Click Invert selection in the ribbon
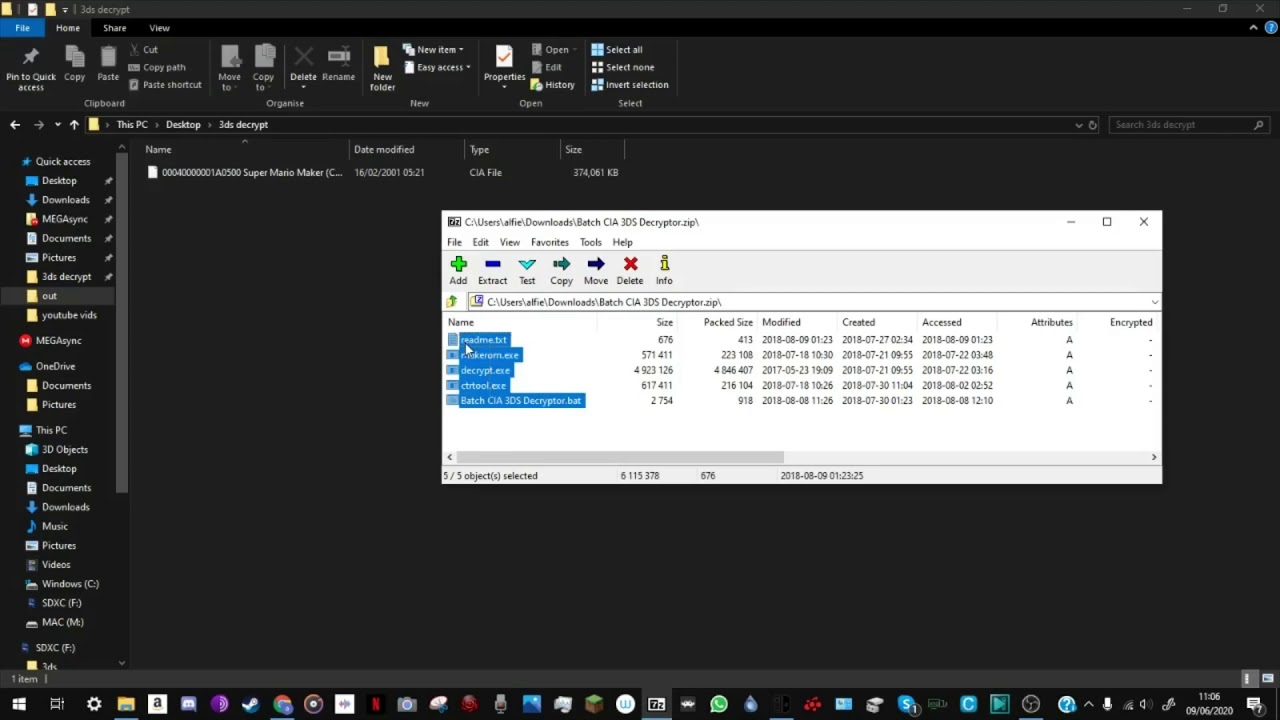The height and width of the screenshot is (720, 1280). click(x=629, y=85)
